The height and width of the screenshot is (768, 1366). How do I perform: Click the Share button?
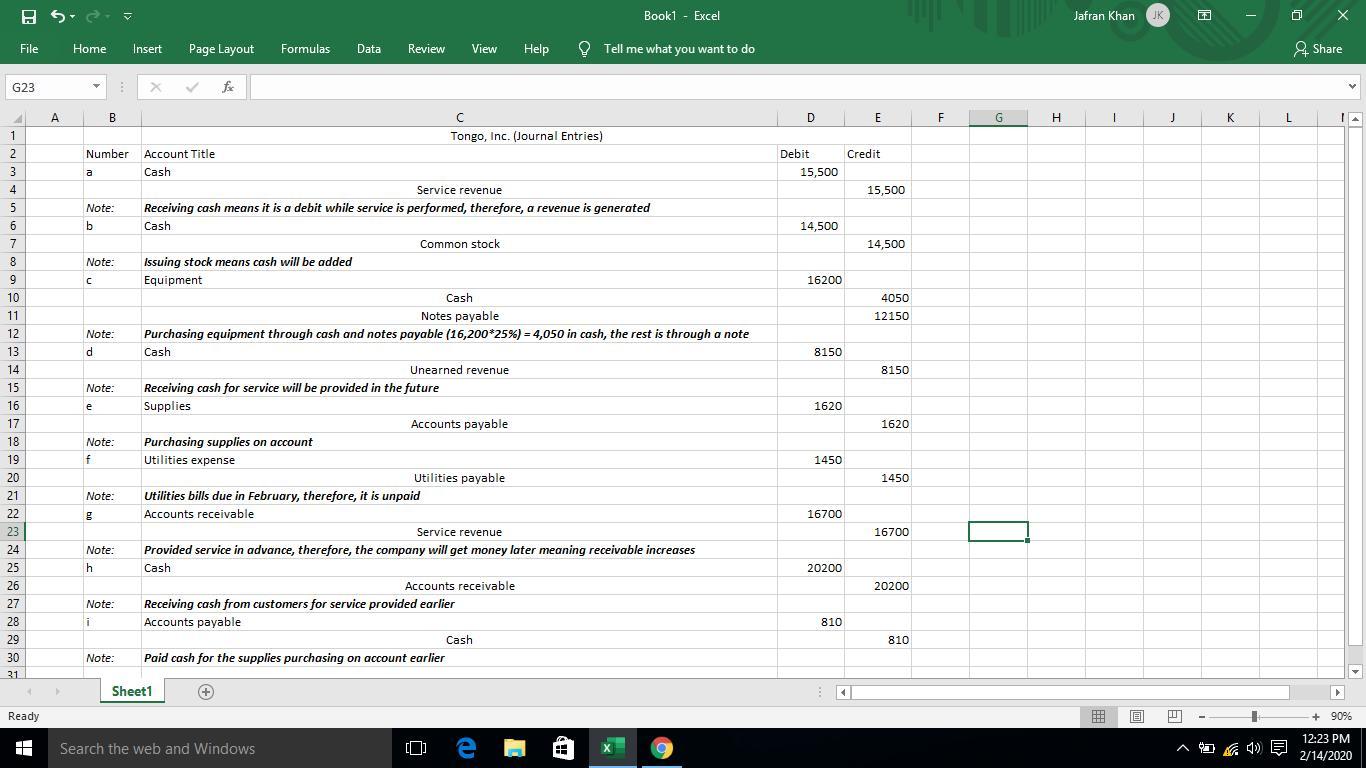click(1317, 48)
